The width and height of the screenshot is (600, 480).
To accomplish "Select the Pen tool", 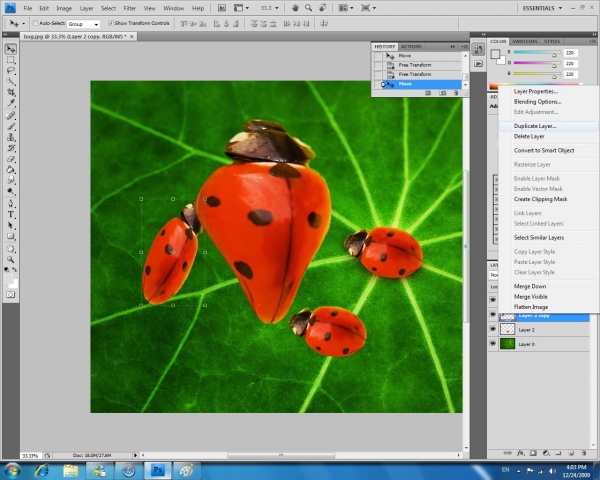I will coord(11,203).
